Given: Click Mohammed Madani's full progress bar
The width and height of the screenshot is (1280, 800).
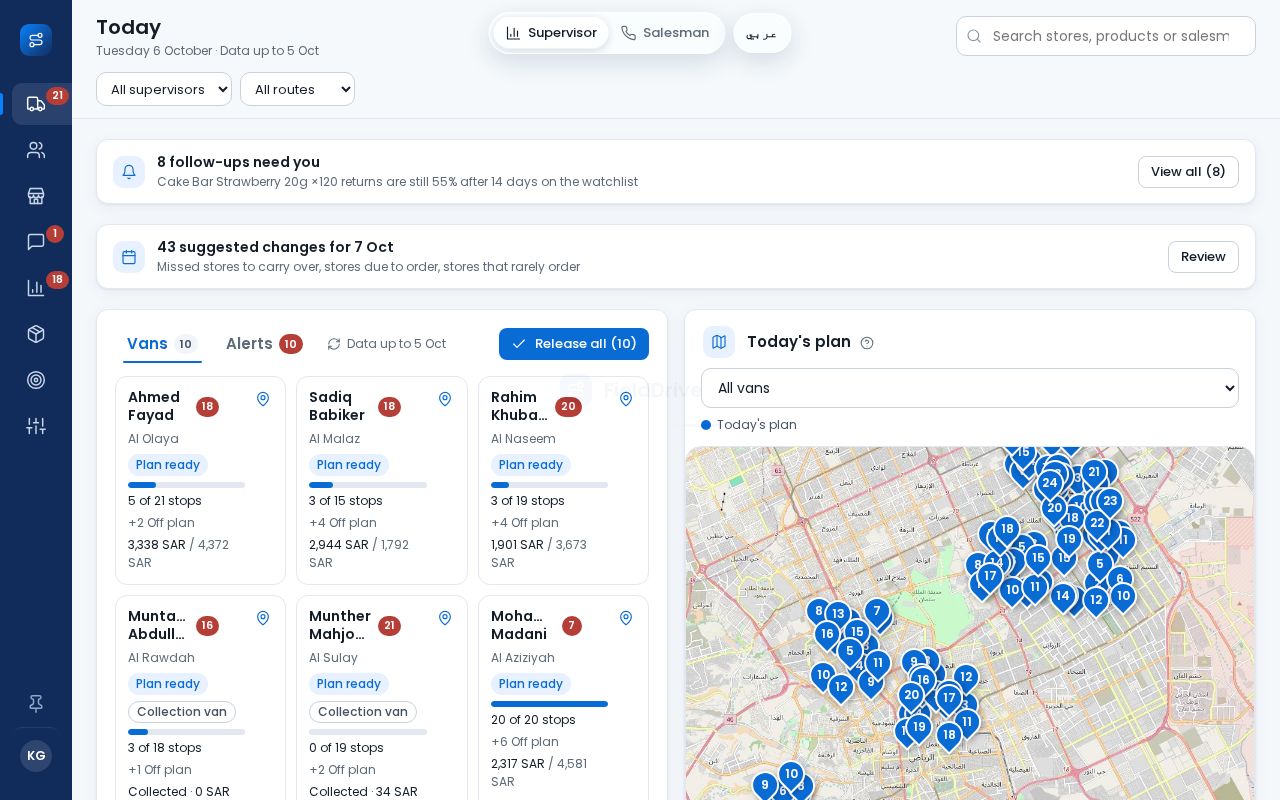Looking at the screenshot, I should [x=549, y=704].
